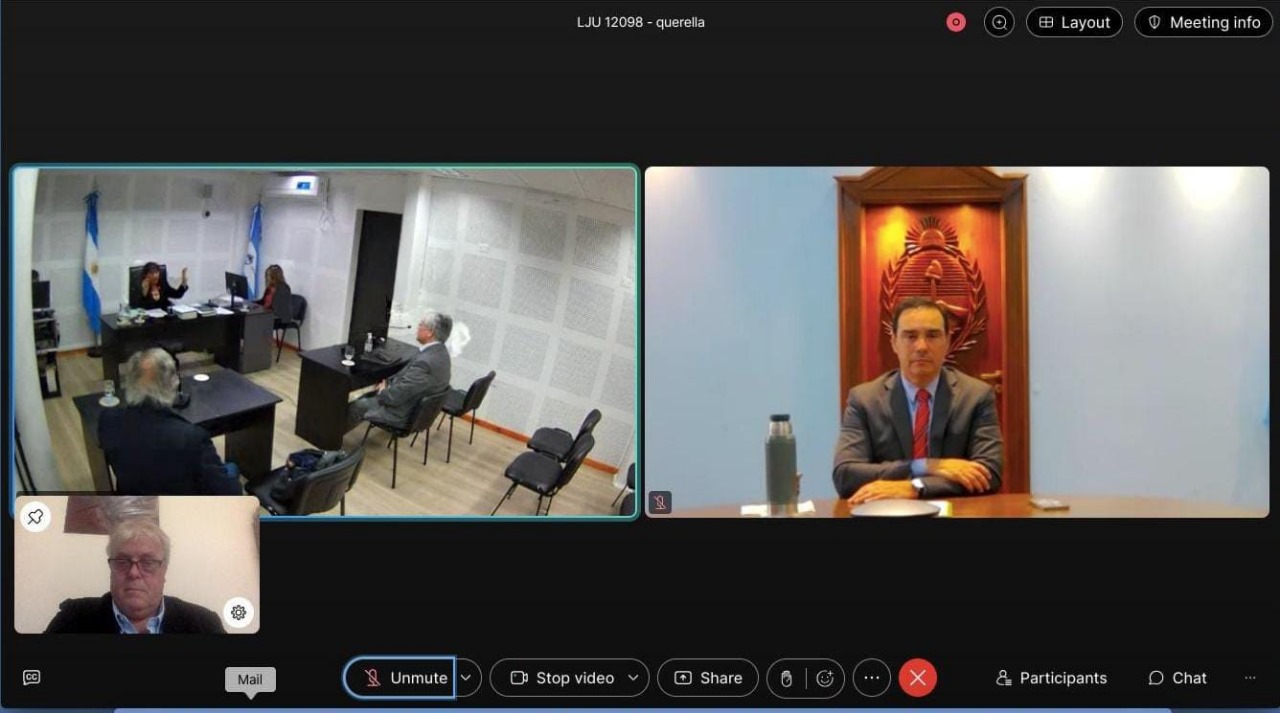Open the Participants panel

[1051, 678]
